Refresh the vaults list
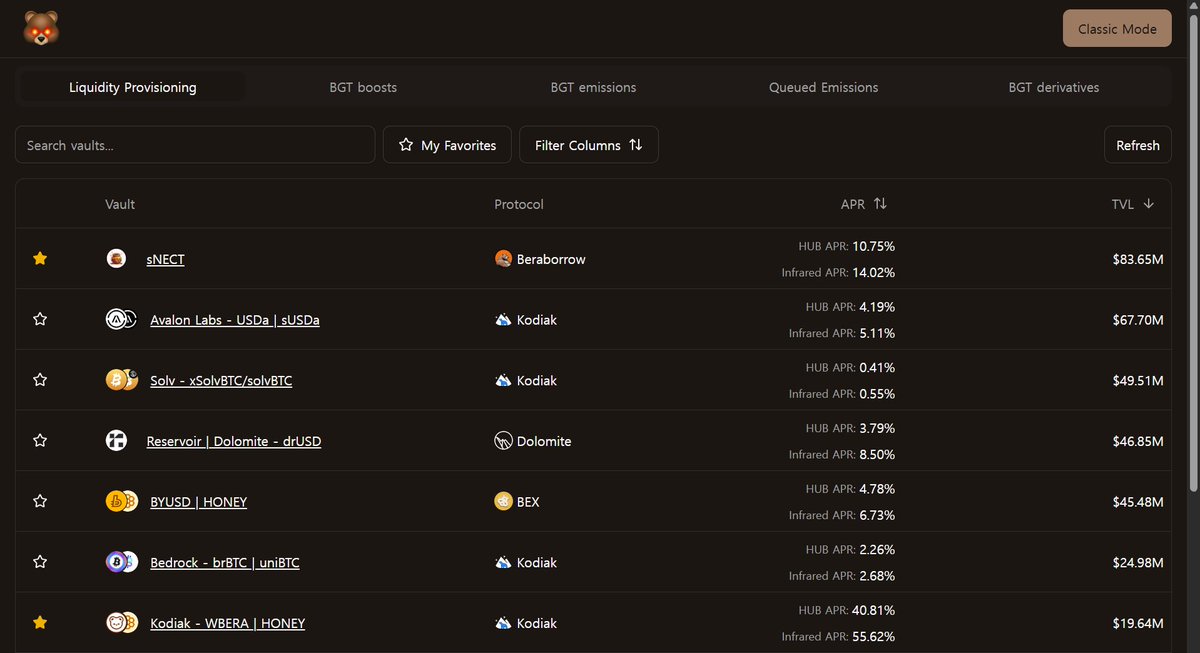 (x=1137, y=144)
